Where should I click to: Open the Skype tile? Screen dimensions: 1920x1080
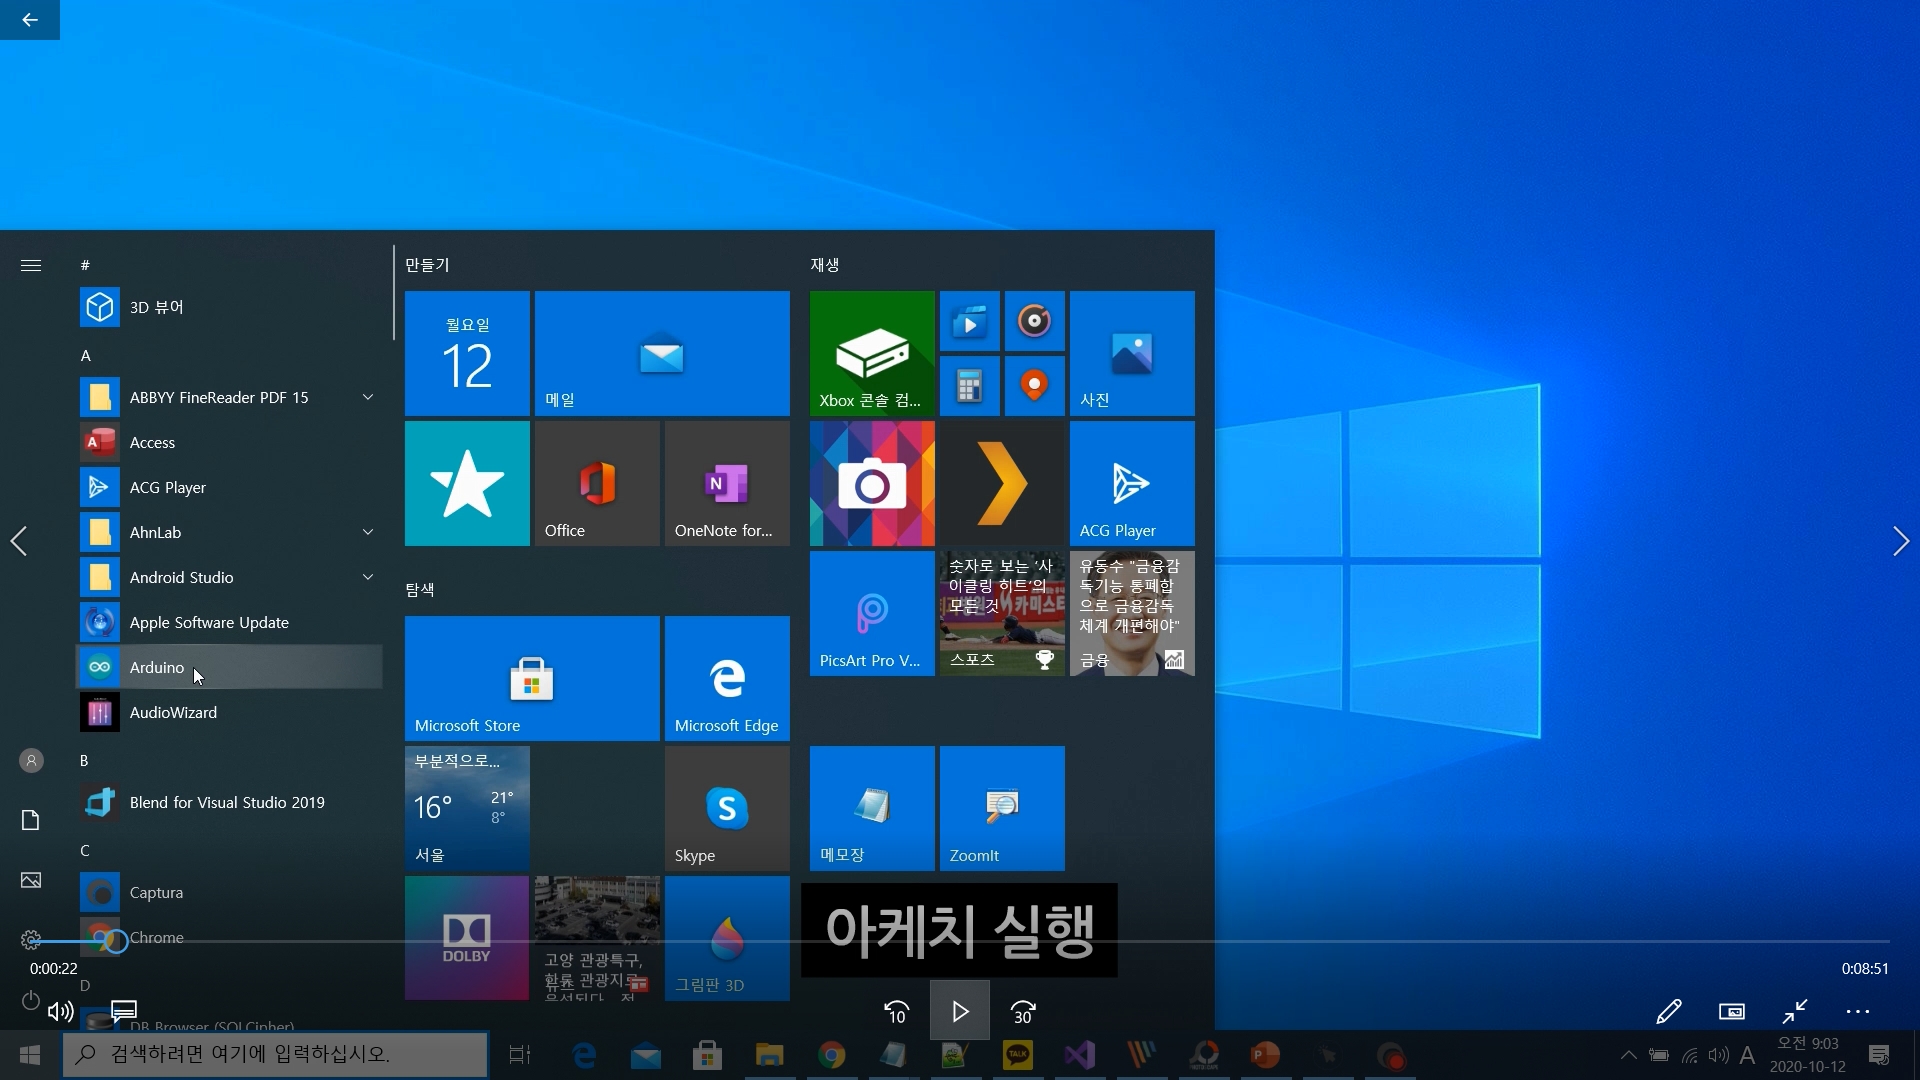coord(727,808)
